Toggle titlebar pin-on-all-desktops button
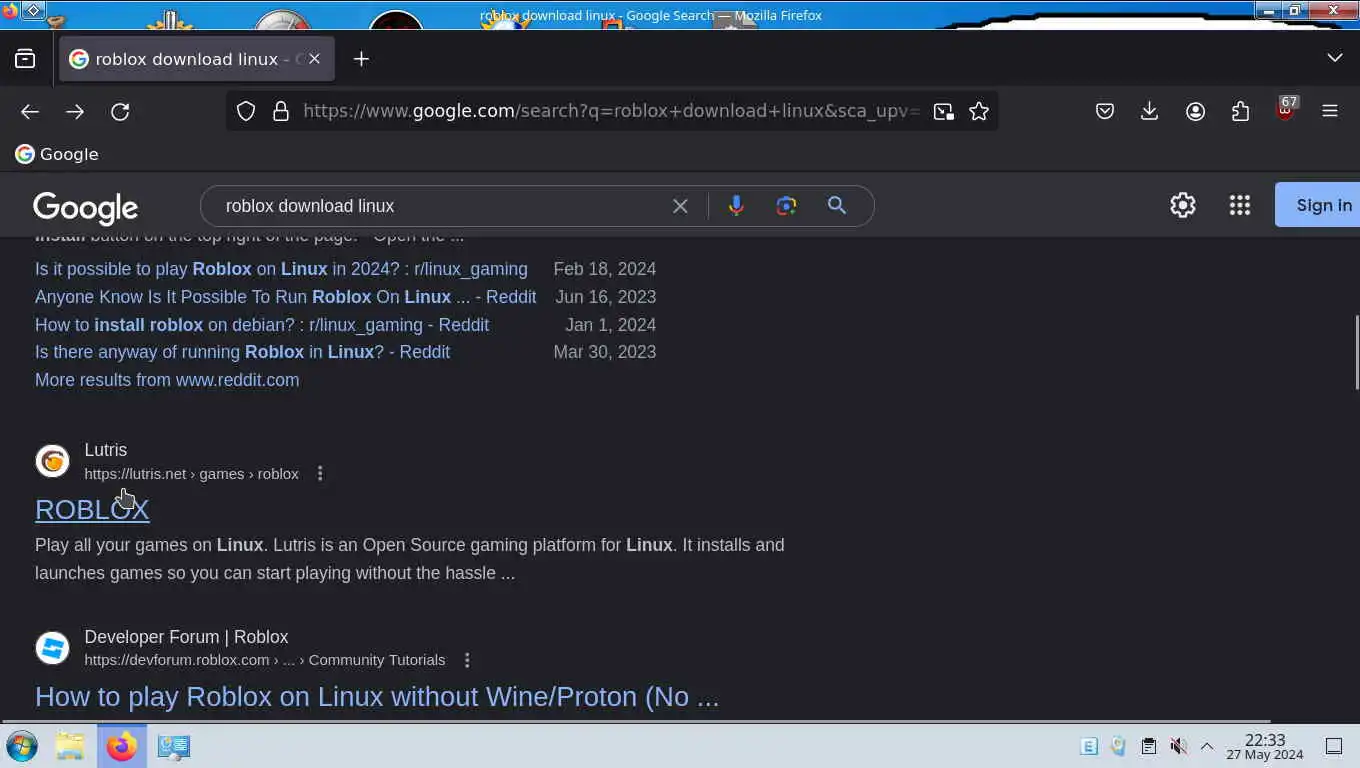This screenshot has height=768, width=1360. [x=33, y=10]
